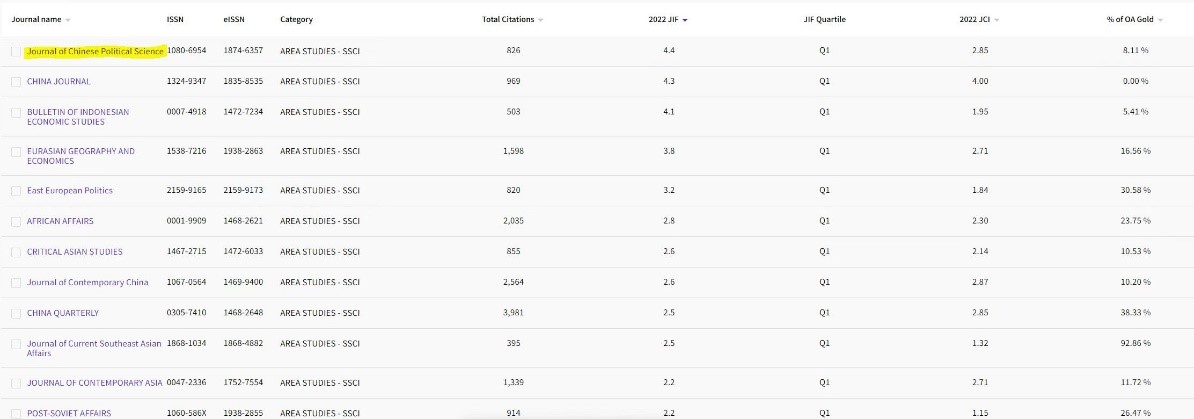Screen dimensions: 1194x419
Task: Open Journal of Contemporary China link
Action: click(x=88, y=282)
